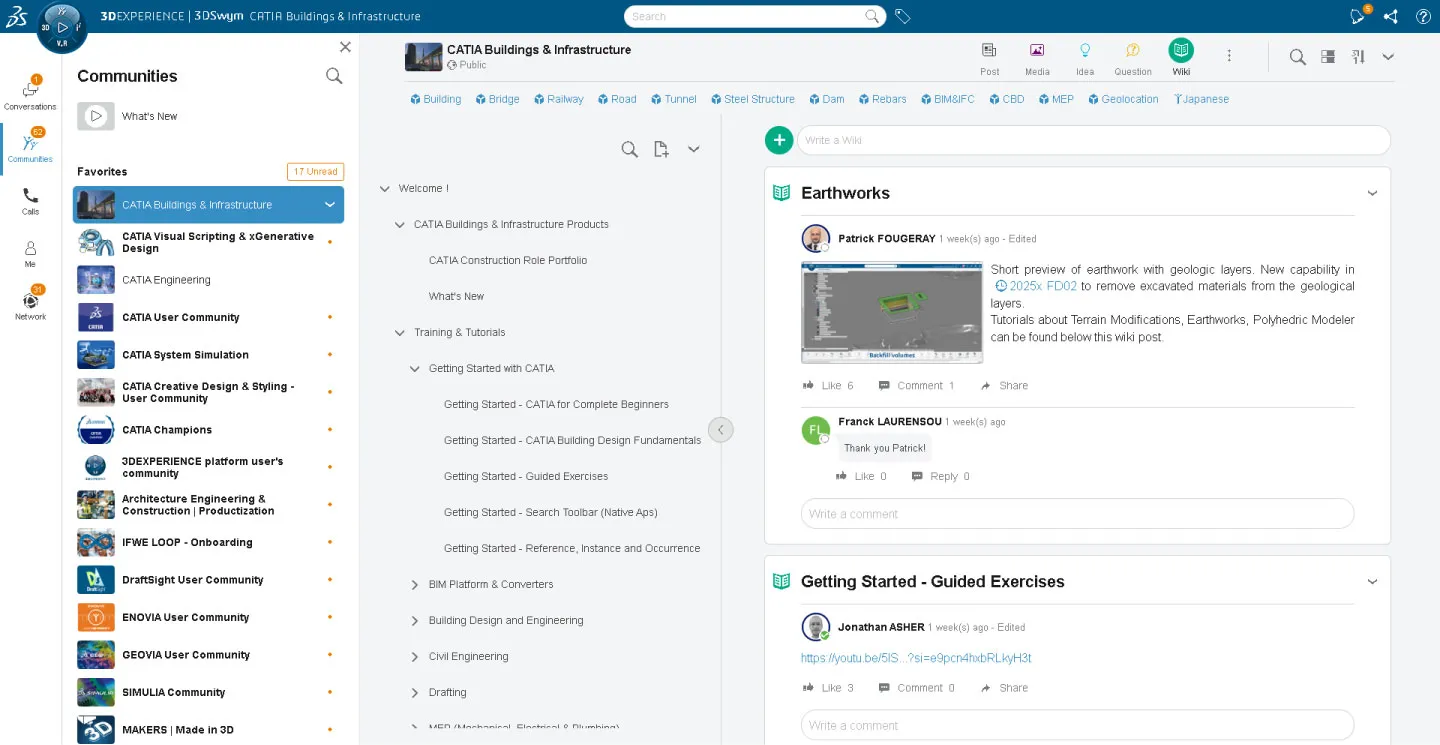Image resolution: width=1440 pixels, height=745 pixels.
Task: Open the 3DEXPERIENCE compass
Action: tap(62, 27)
